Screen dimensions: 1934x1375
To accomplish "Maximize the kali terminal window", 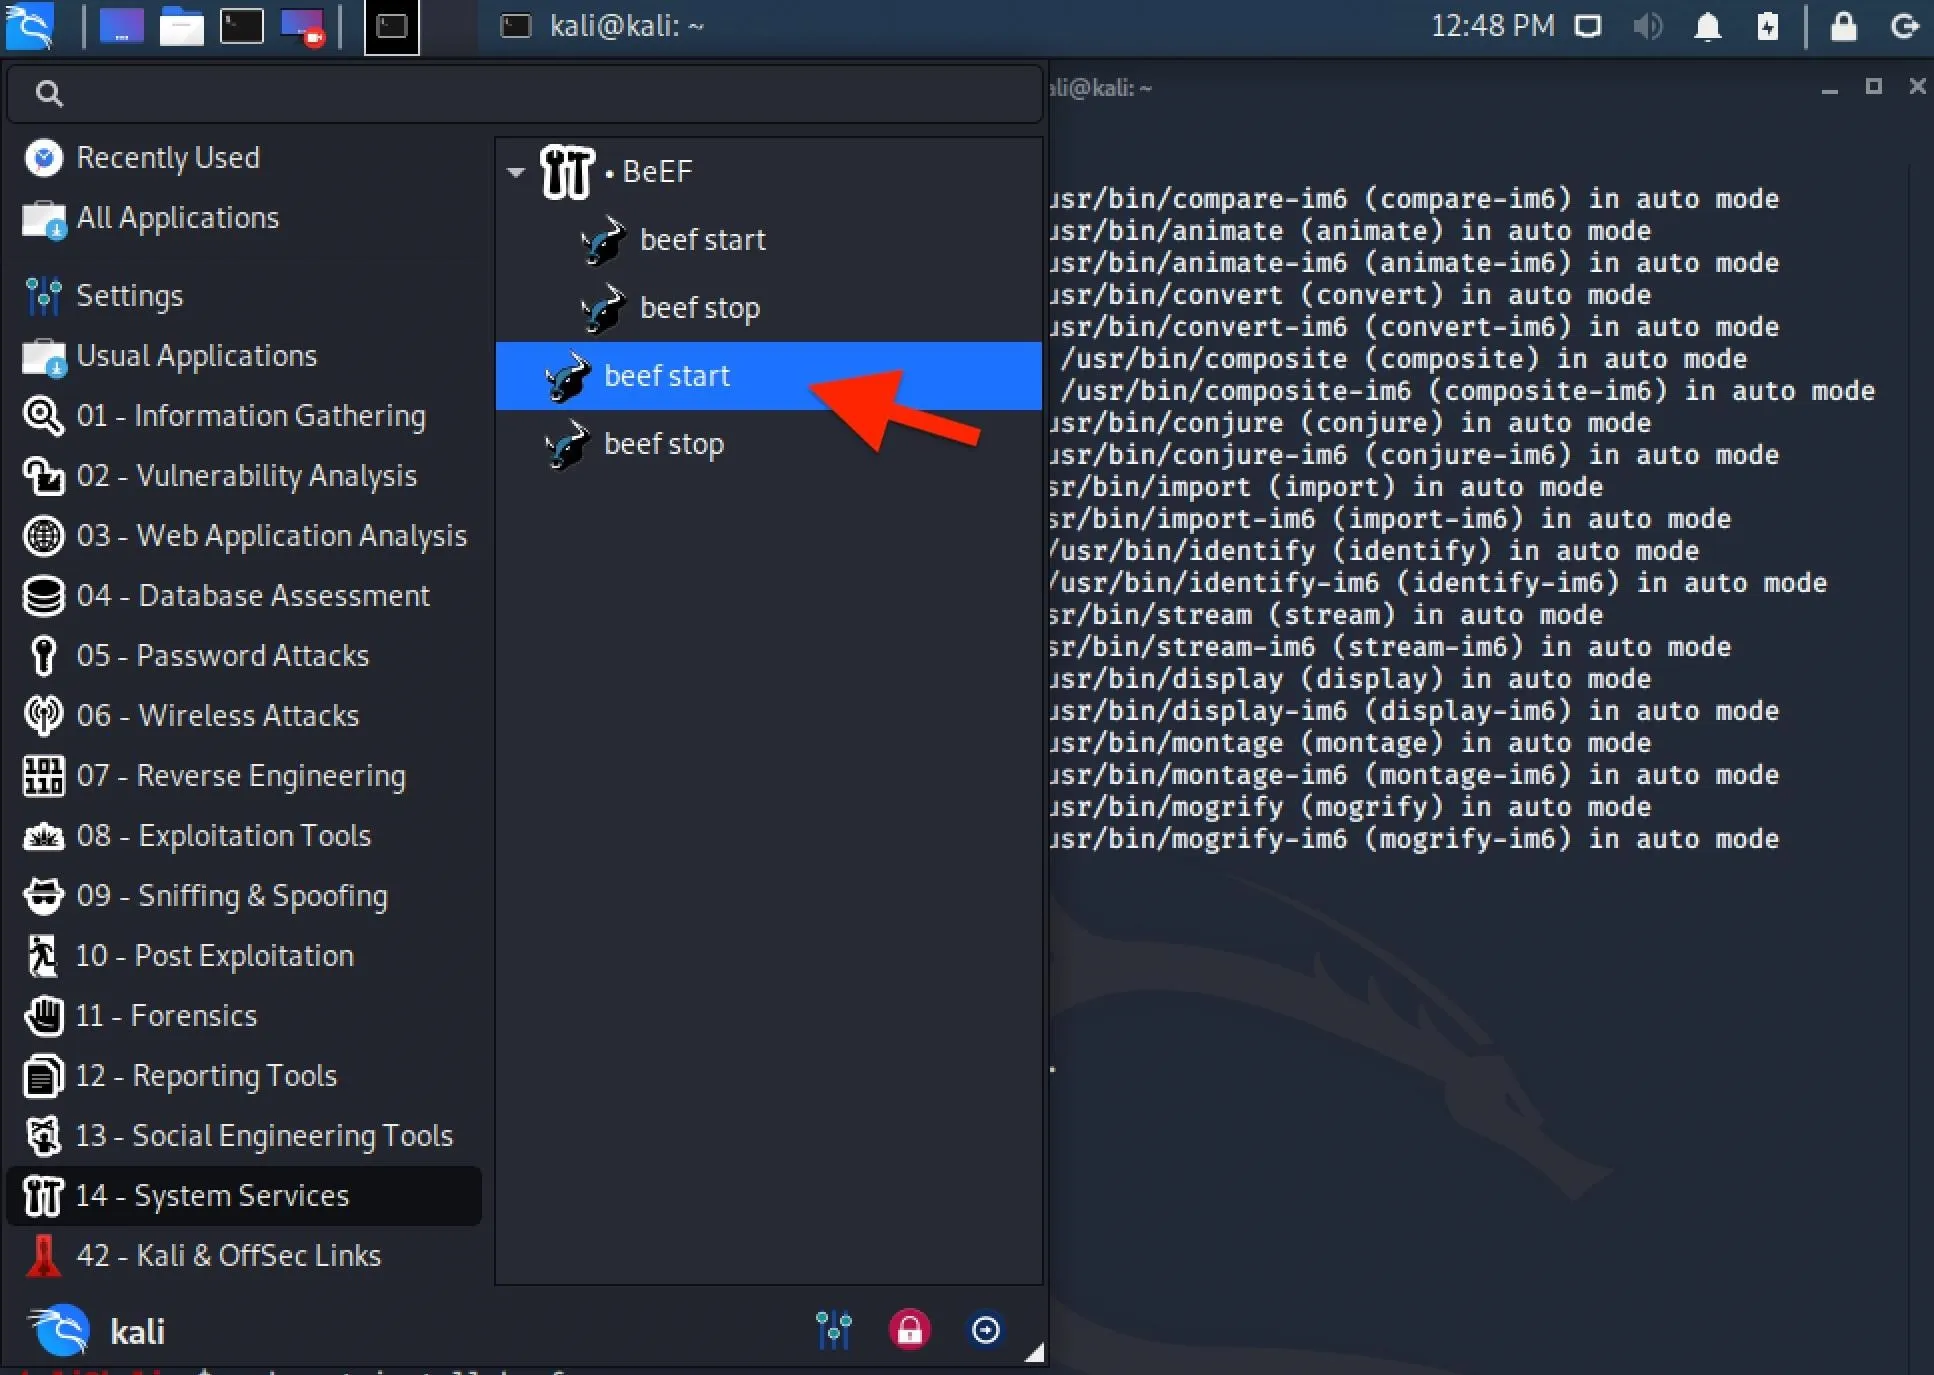I will pos(1874,87).
